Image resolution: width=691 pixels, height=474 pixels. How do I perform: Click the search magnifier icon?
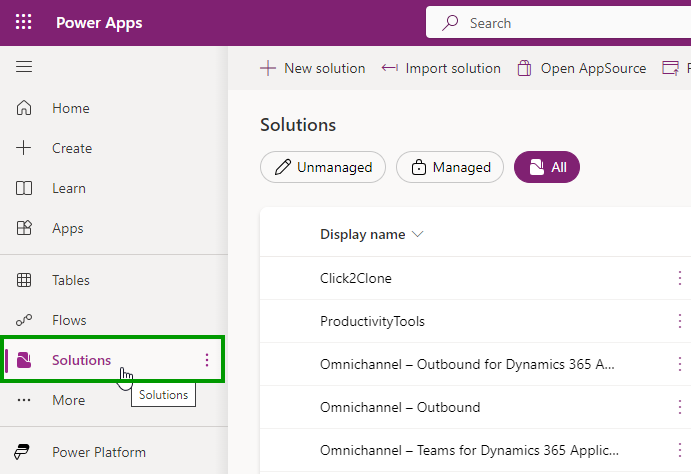(x=450, y=22)
